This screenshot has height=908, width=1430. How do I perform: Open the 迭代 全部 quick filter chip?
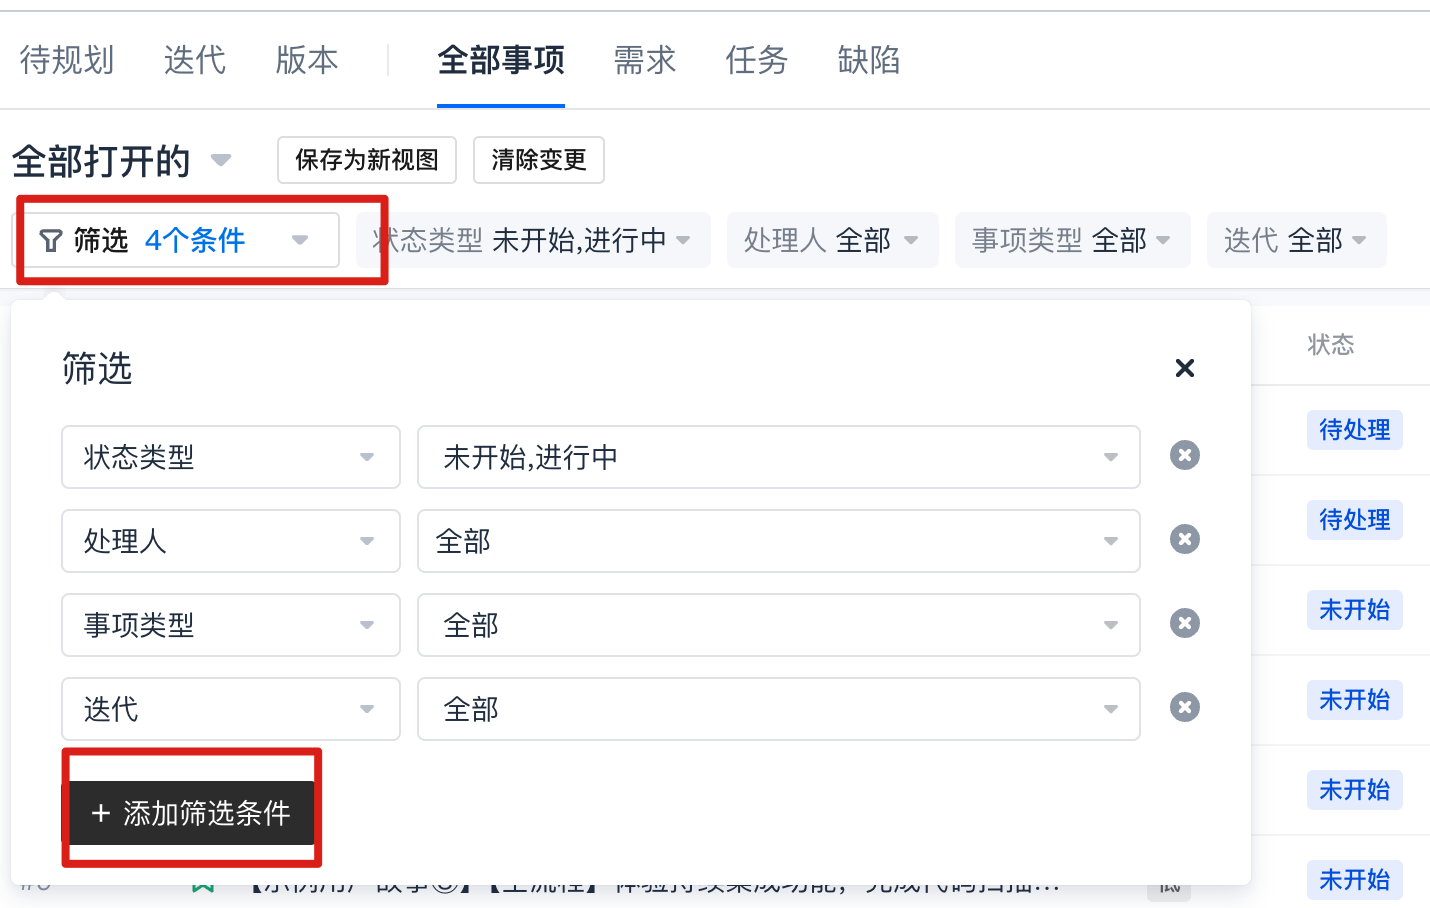tap(1296, 240)
